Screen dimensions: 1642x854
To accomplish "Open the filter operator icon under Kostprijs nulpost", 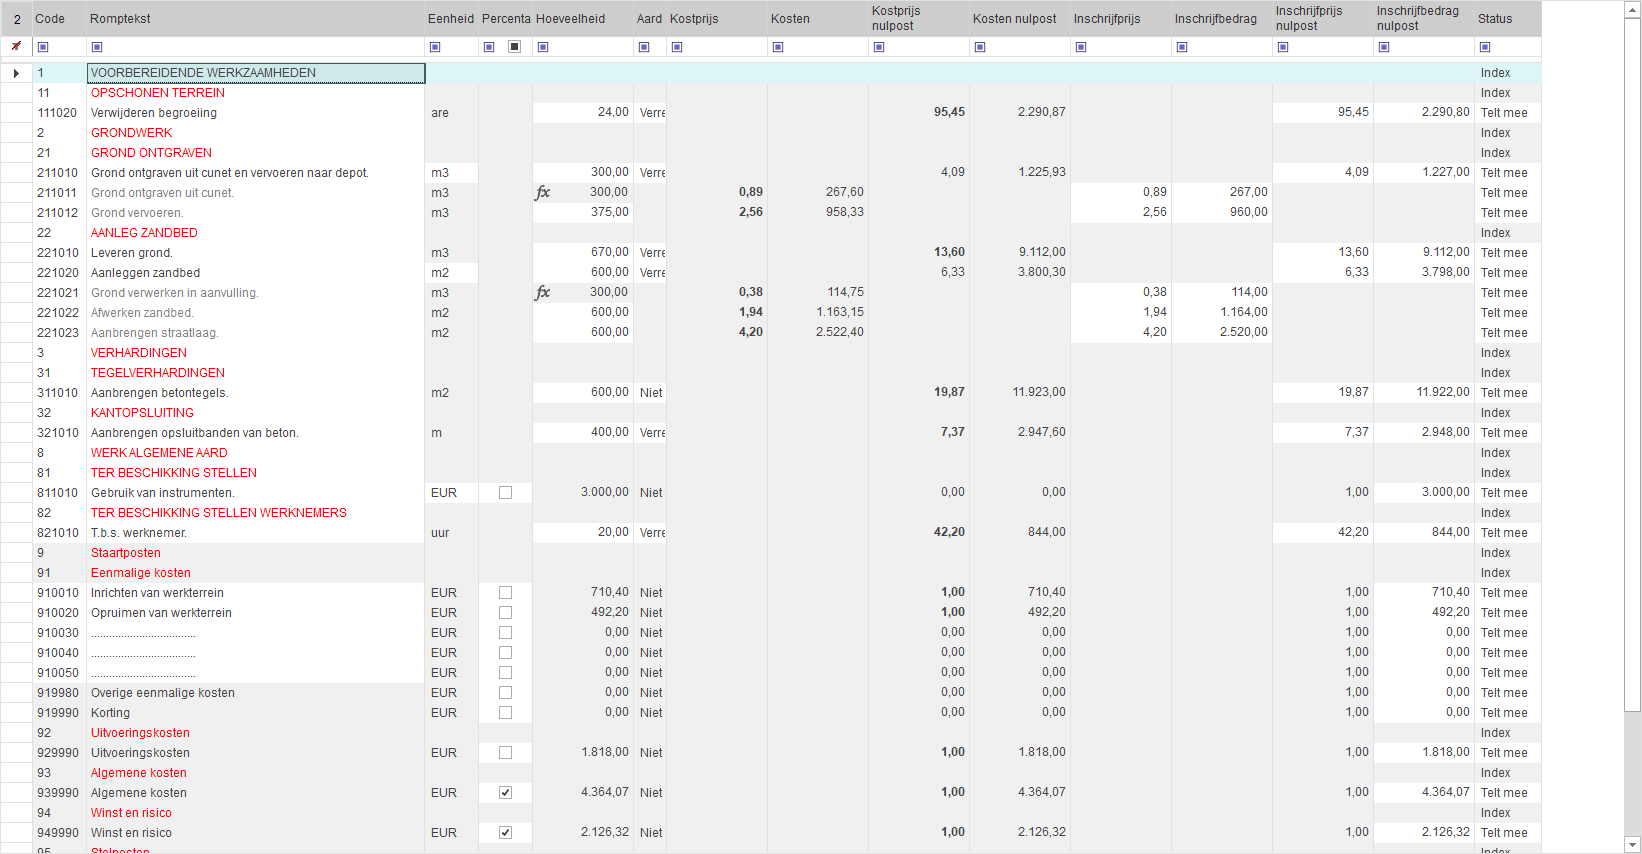I will 879,47.
